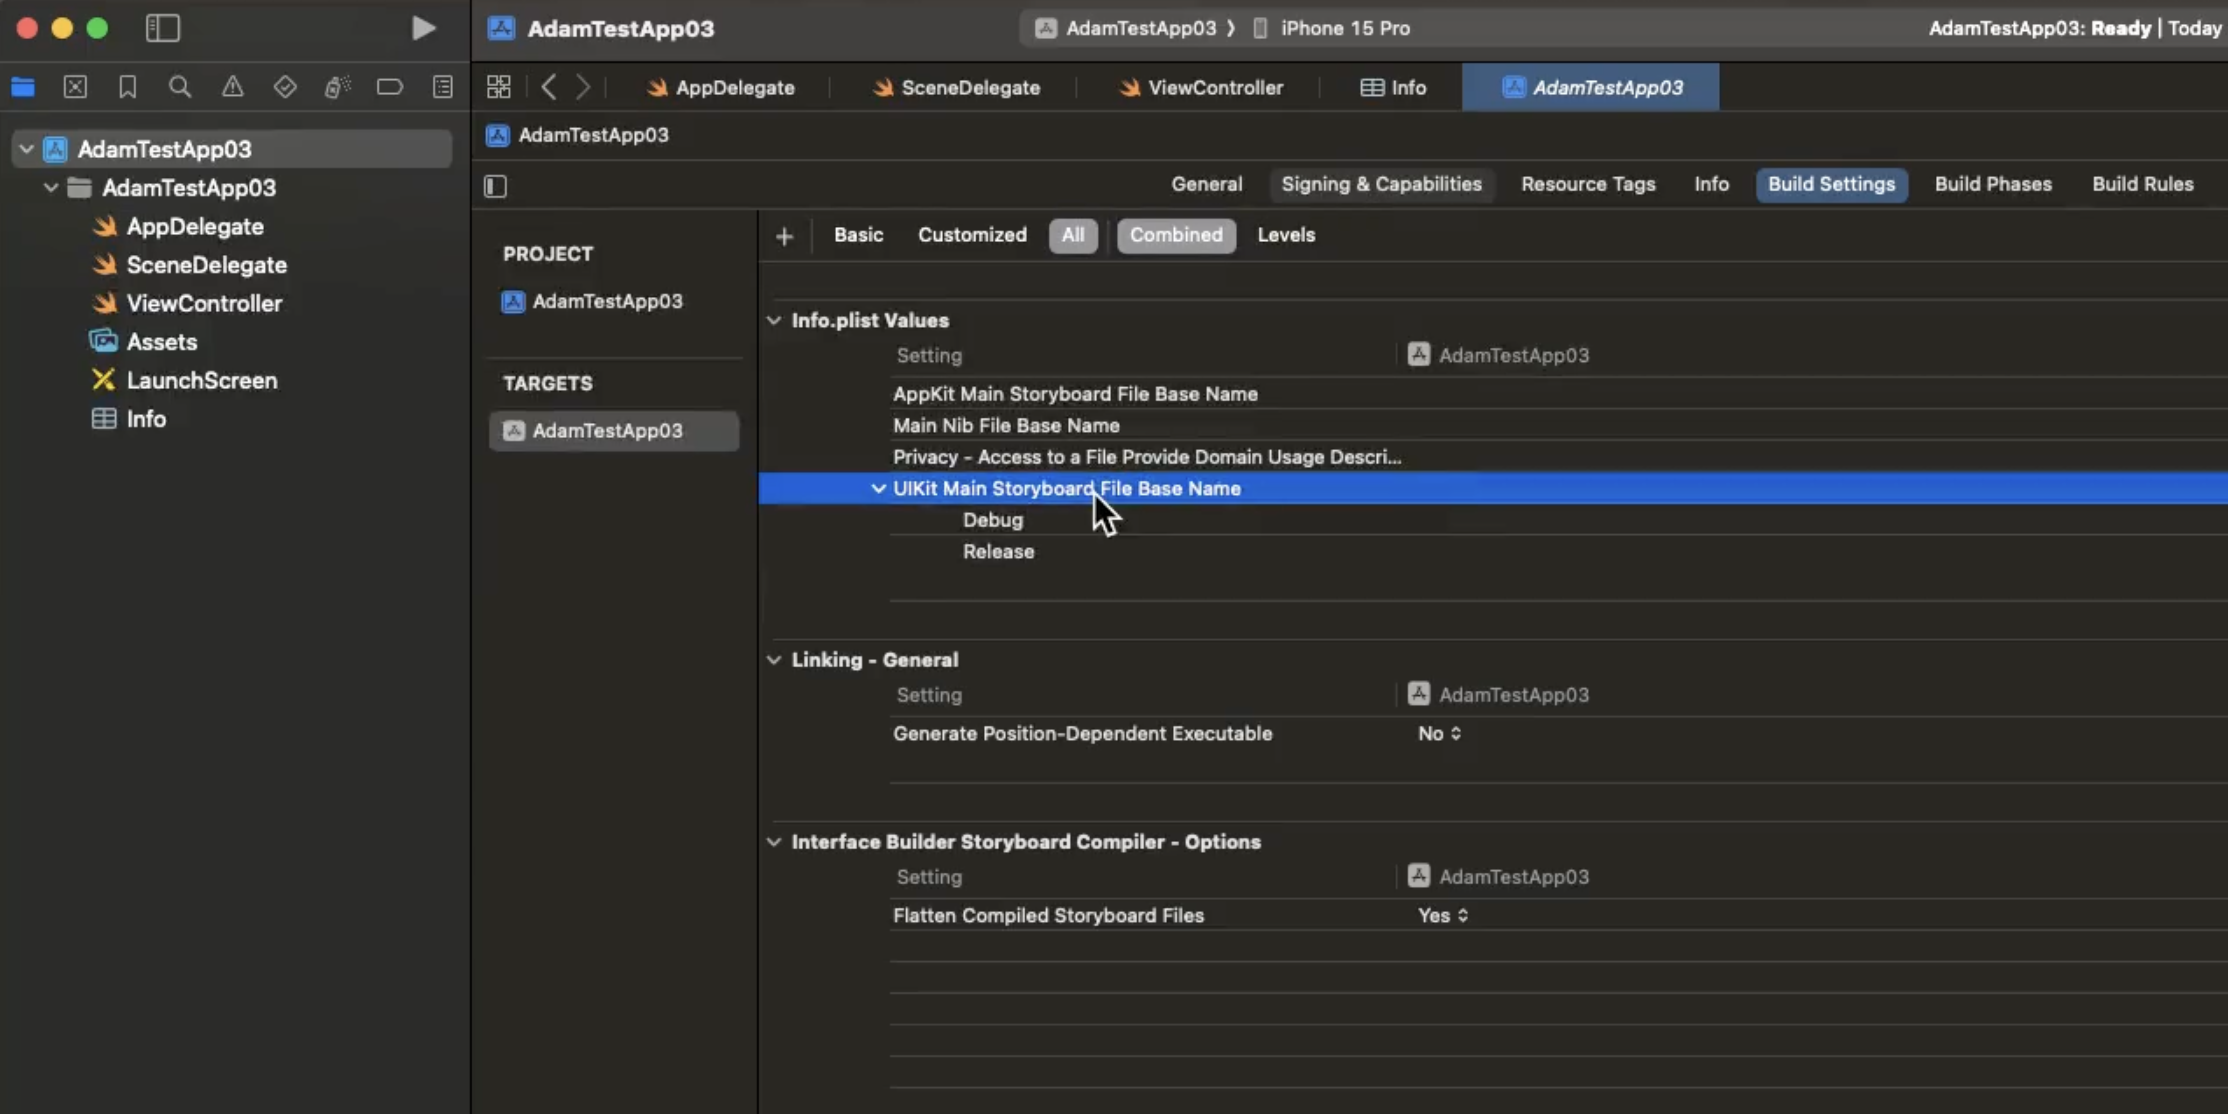The height and width of the screenshot is (1114, 2228).
Task: Select AdamTestApp03 under PROJECT
Action: click(x=607, y=301)
